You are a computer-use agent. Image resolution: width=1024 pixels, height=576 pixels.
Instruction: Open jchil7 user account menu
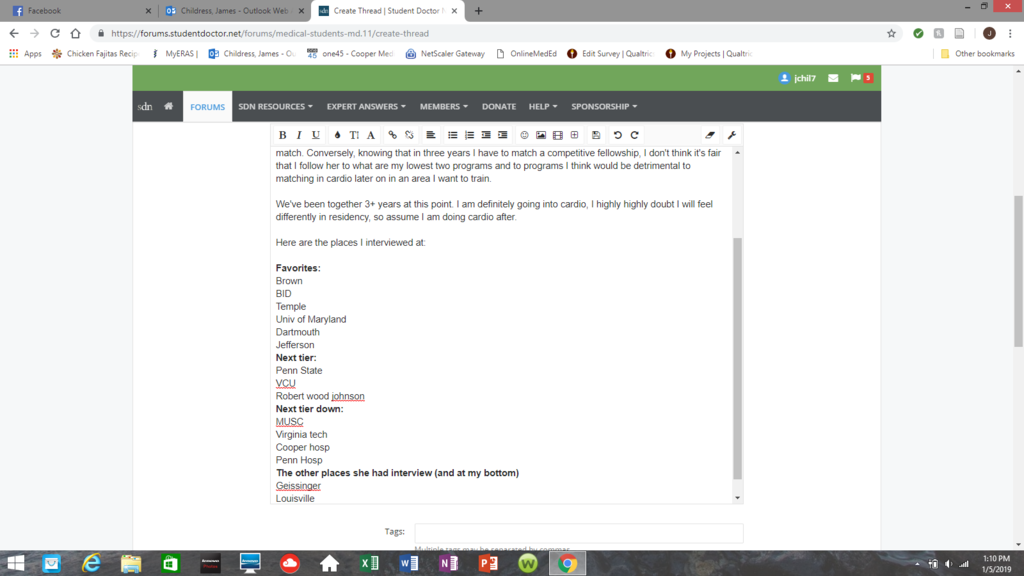click(x=797, y=78)
